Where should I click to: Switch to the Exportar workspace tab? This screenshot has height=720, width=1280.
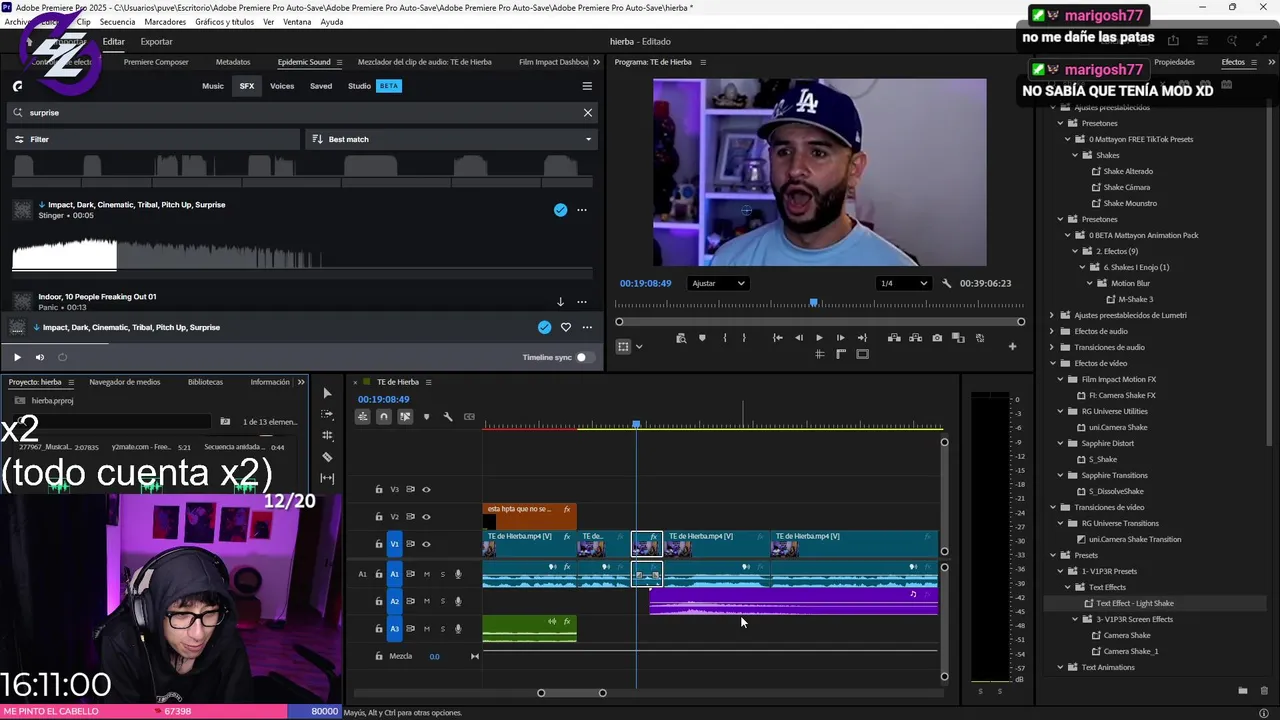[156, 42]
